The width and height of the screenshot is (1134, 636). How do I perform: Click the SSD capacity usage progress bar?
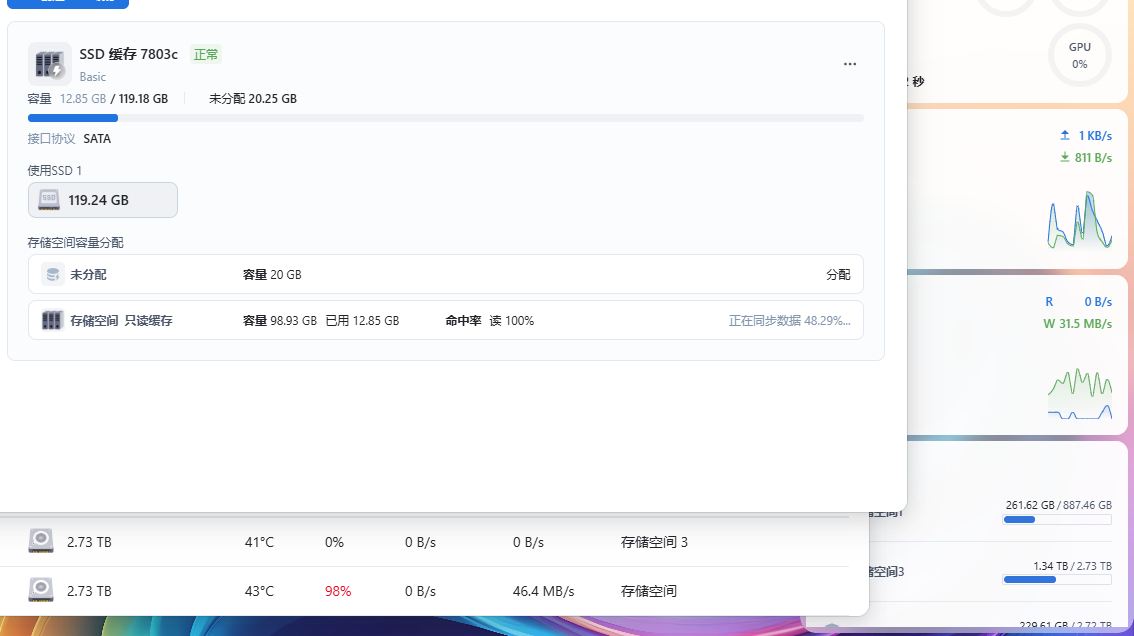446,118
